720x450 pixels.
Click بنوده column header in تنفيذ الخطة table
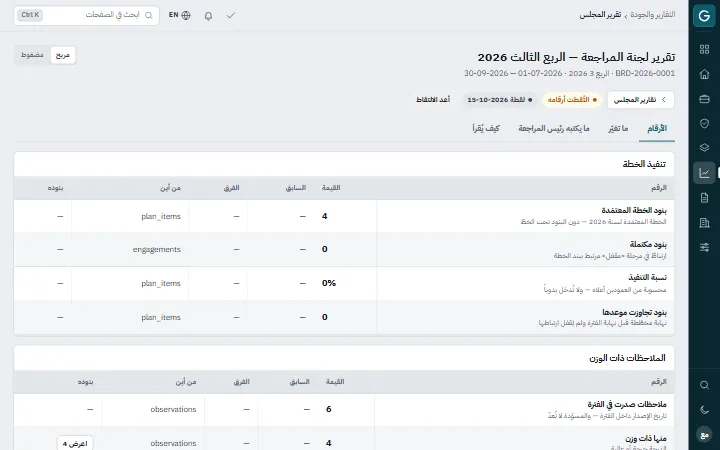pos(55,188)
